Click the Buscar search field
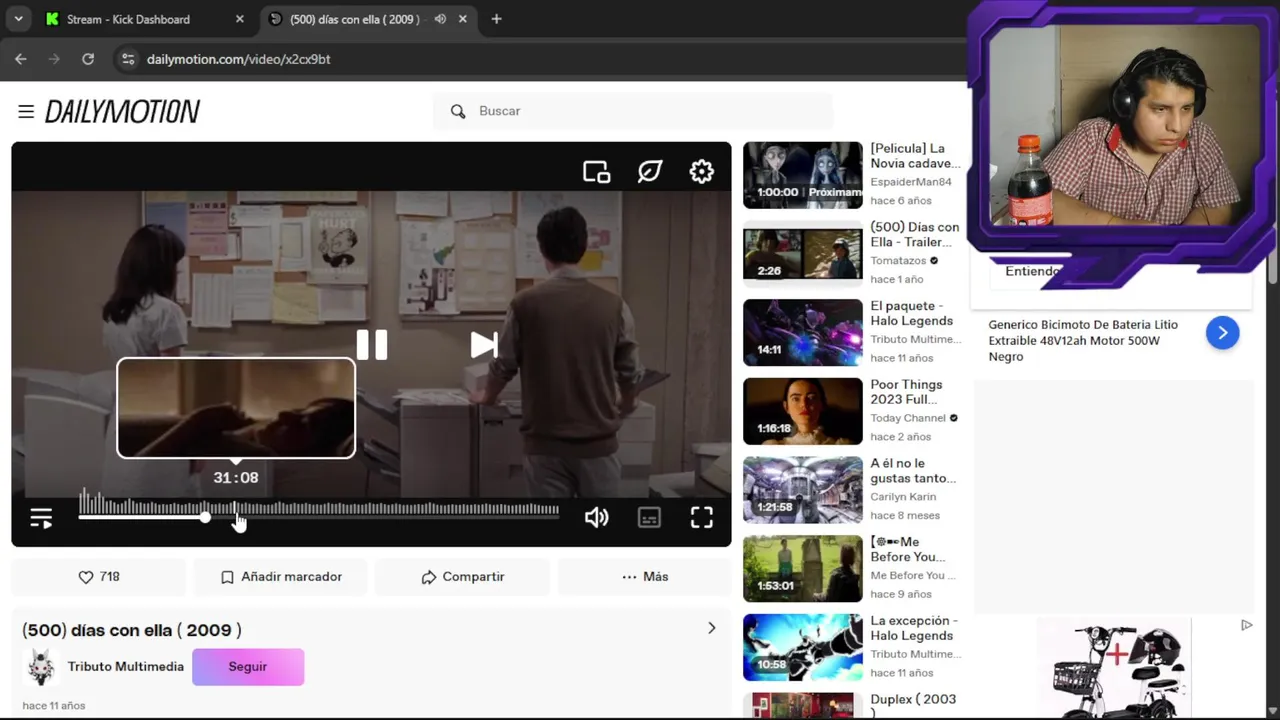This screenshot has height=720, width=1280. [633, 111]
